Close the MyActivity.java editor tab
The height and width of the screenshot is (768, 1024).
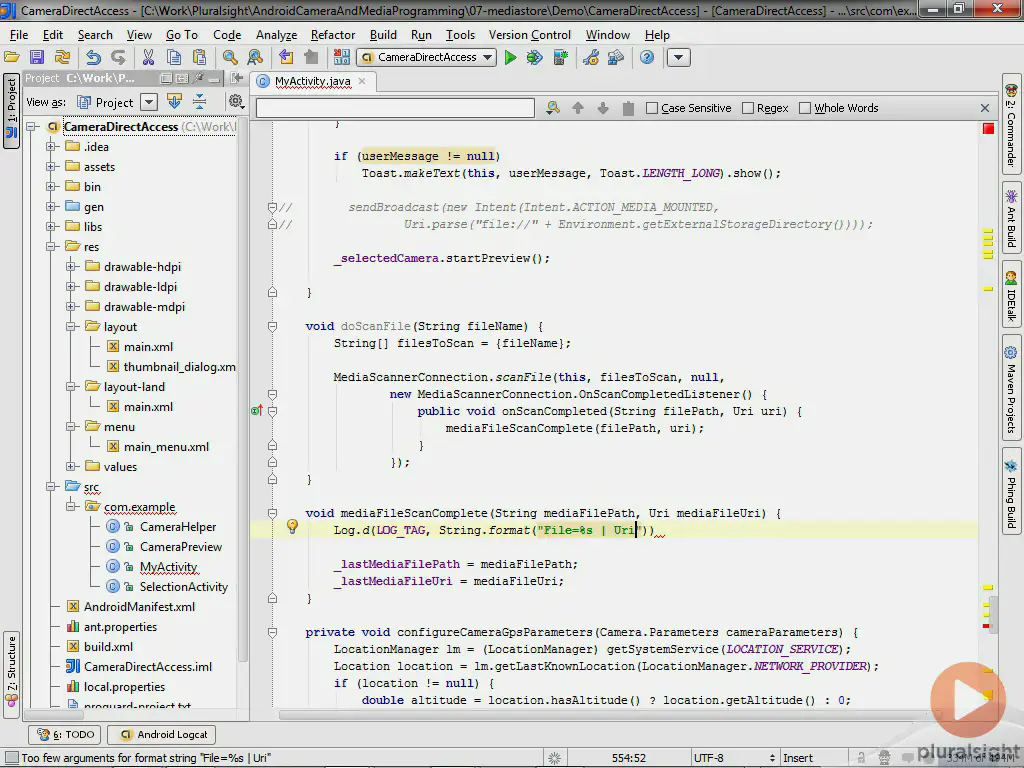pos(361,81)
